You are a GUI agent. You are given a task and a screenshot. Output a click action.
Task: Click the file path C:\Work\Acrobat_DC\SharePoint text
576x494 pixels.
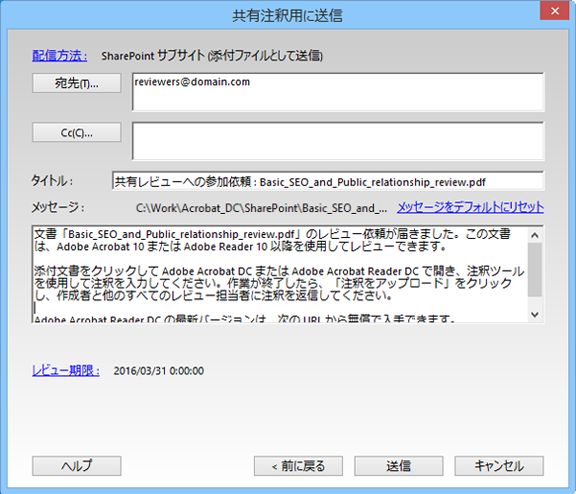click(x=261, y=208)
